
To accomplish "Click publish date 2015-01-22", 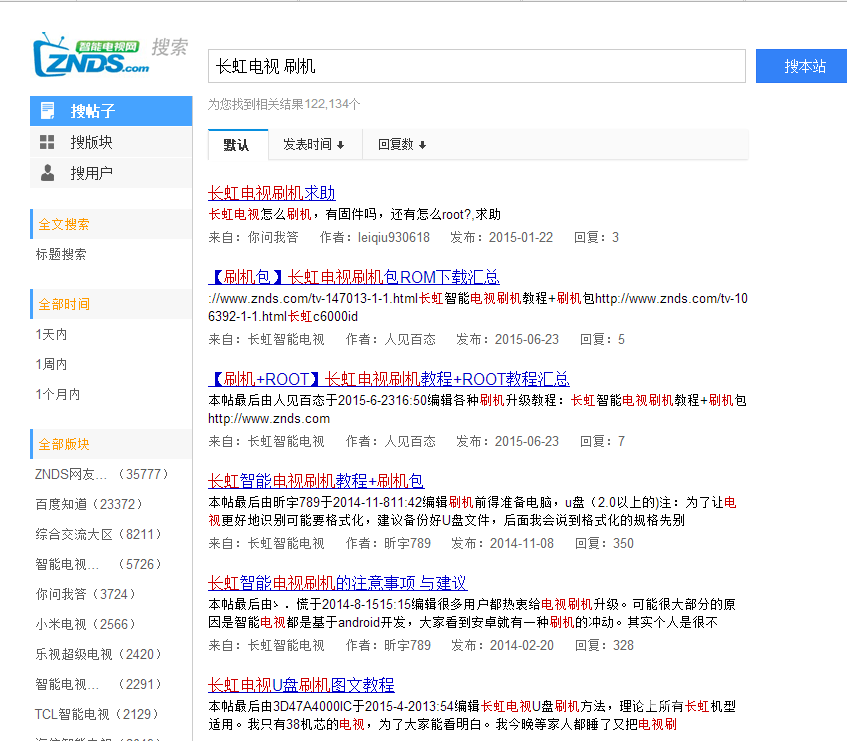I will pyautogui.click(x=521, y=237).
